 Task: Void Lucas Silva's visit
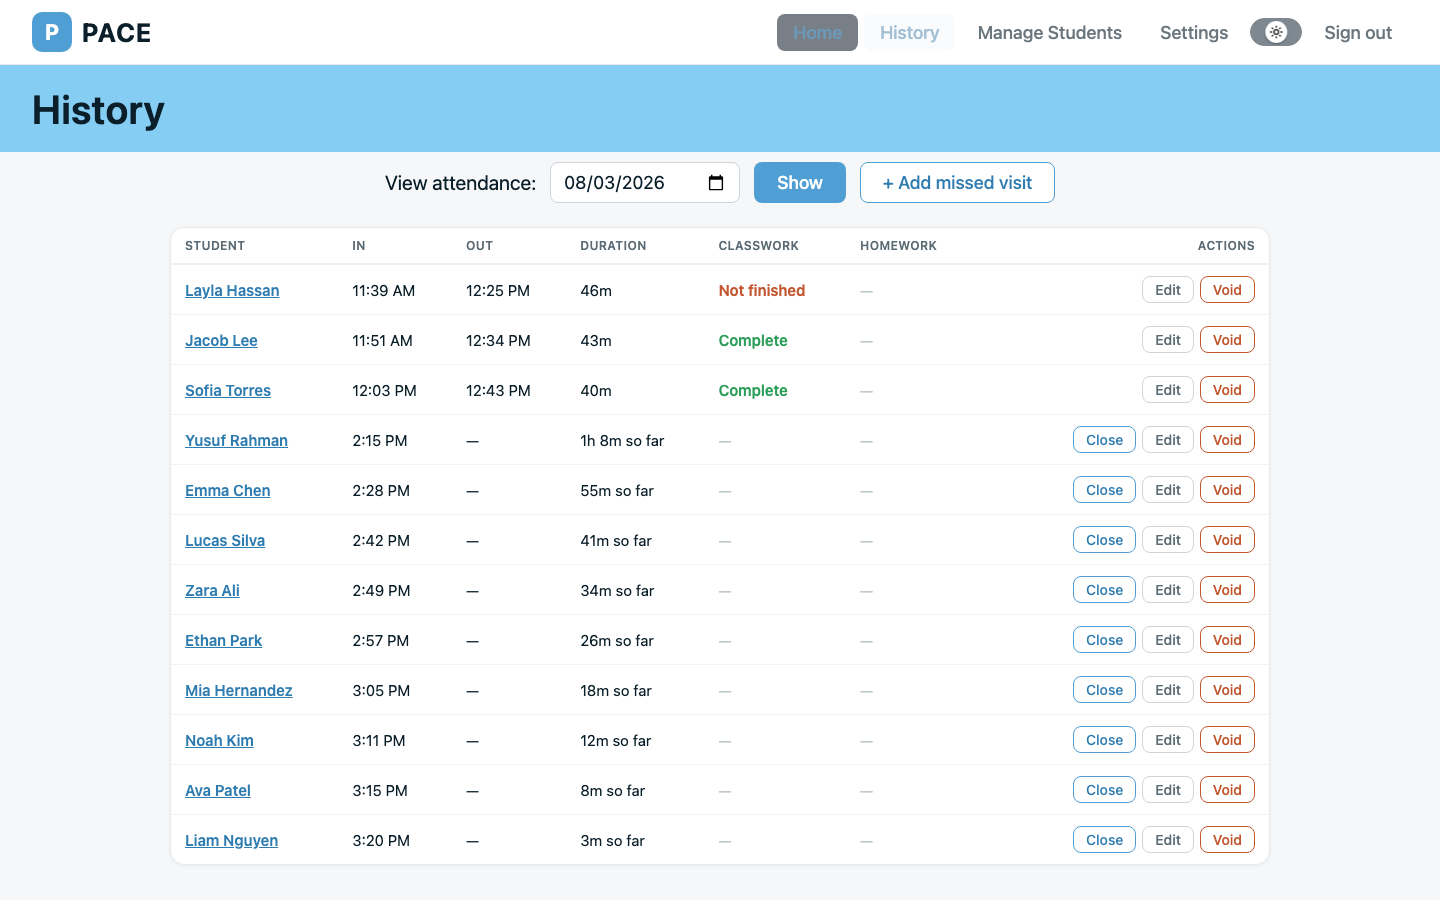coord(1227,540)
